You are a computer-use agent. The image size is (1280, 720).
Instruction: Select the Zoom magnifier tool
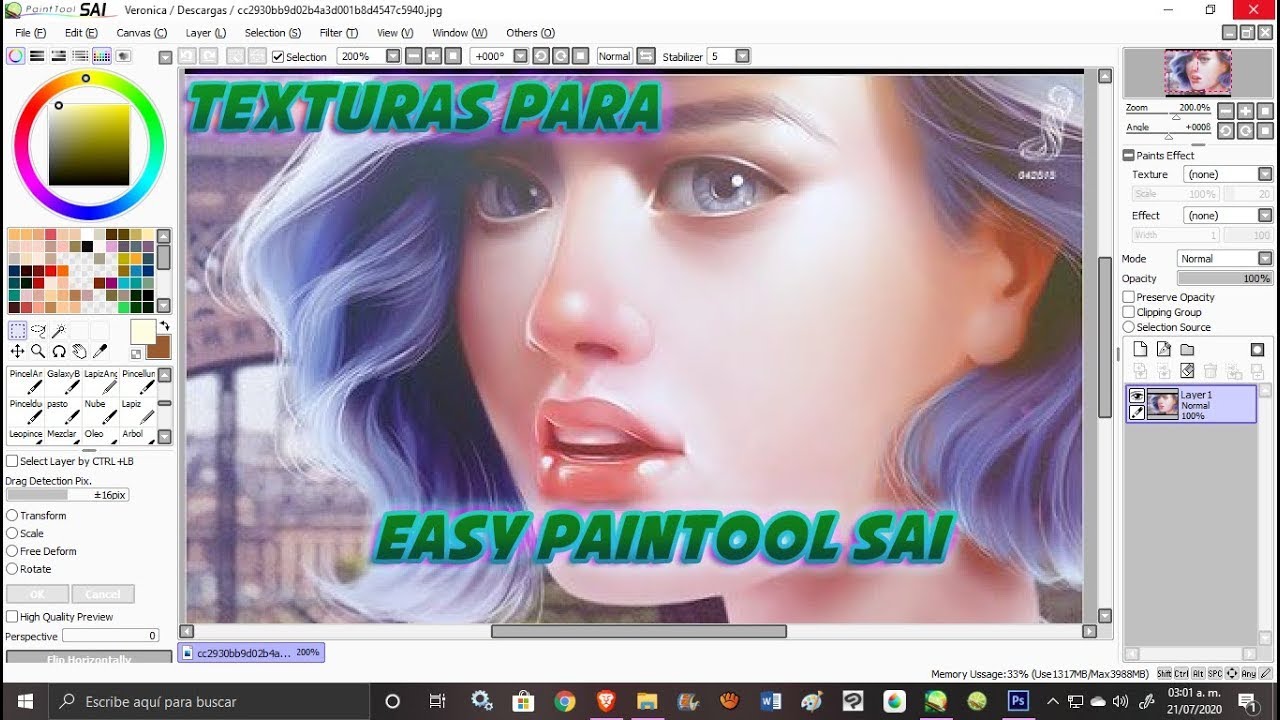(38, 351)
